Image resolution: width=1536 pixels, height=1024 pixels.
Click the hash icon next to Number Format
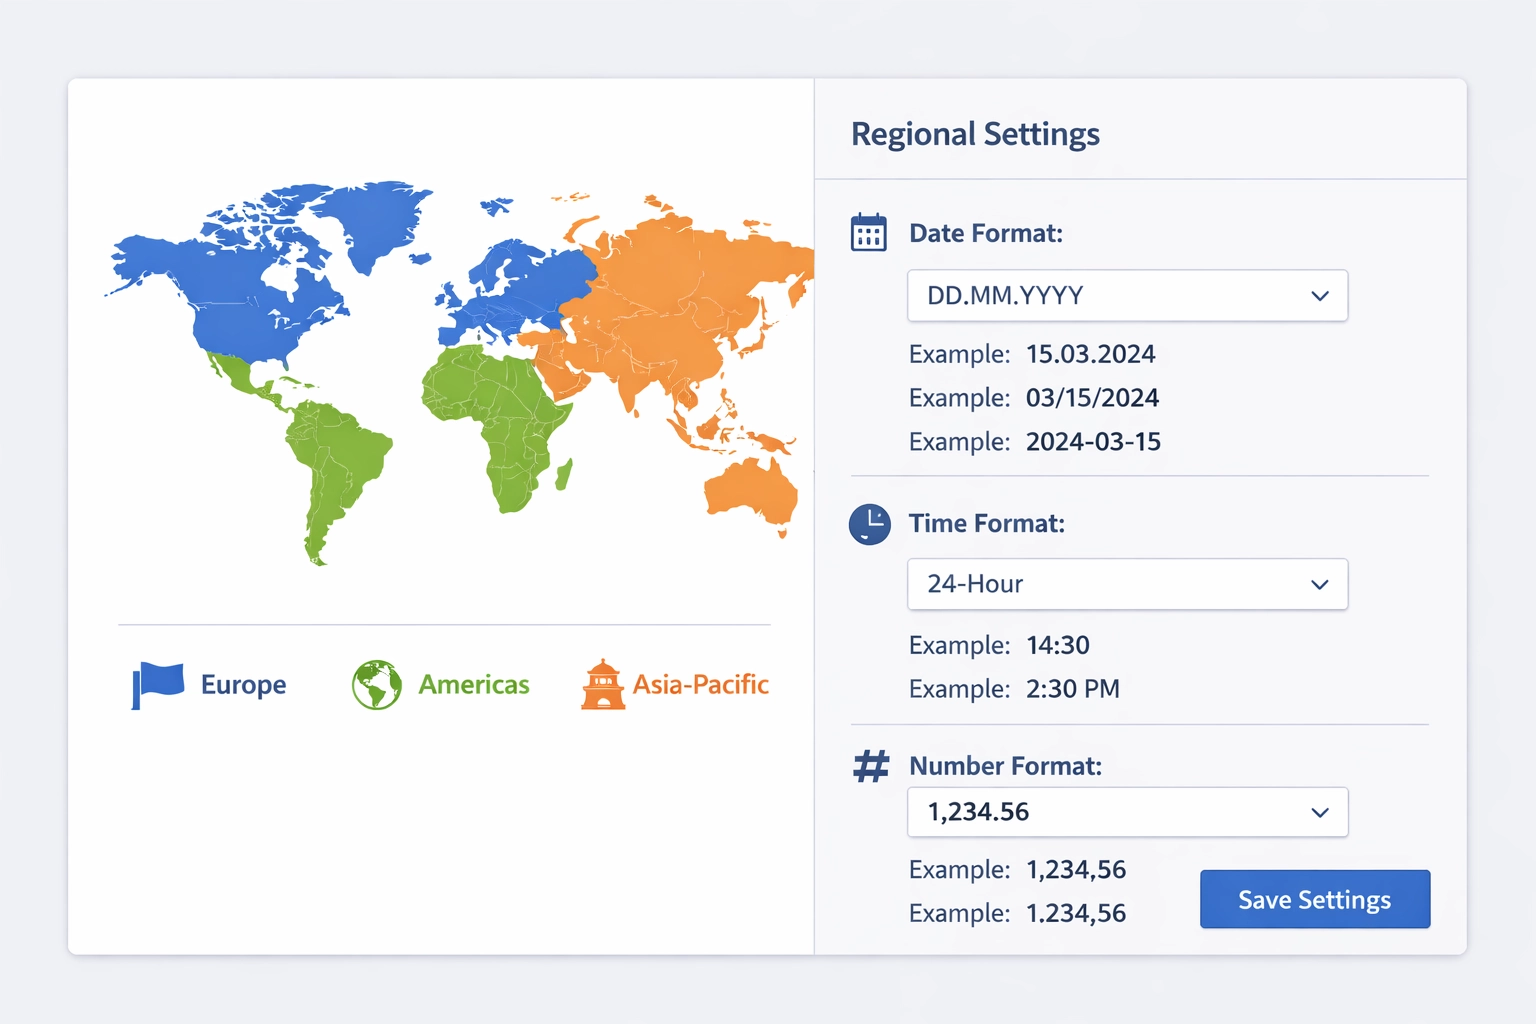(x=869, y=765)
